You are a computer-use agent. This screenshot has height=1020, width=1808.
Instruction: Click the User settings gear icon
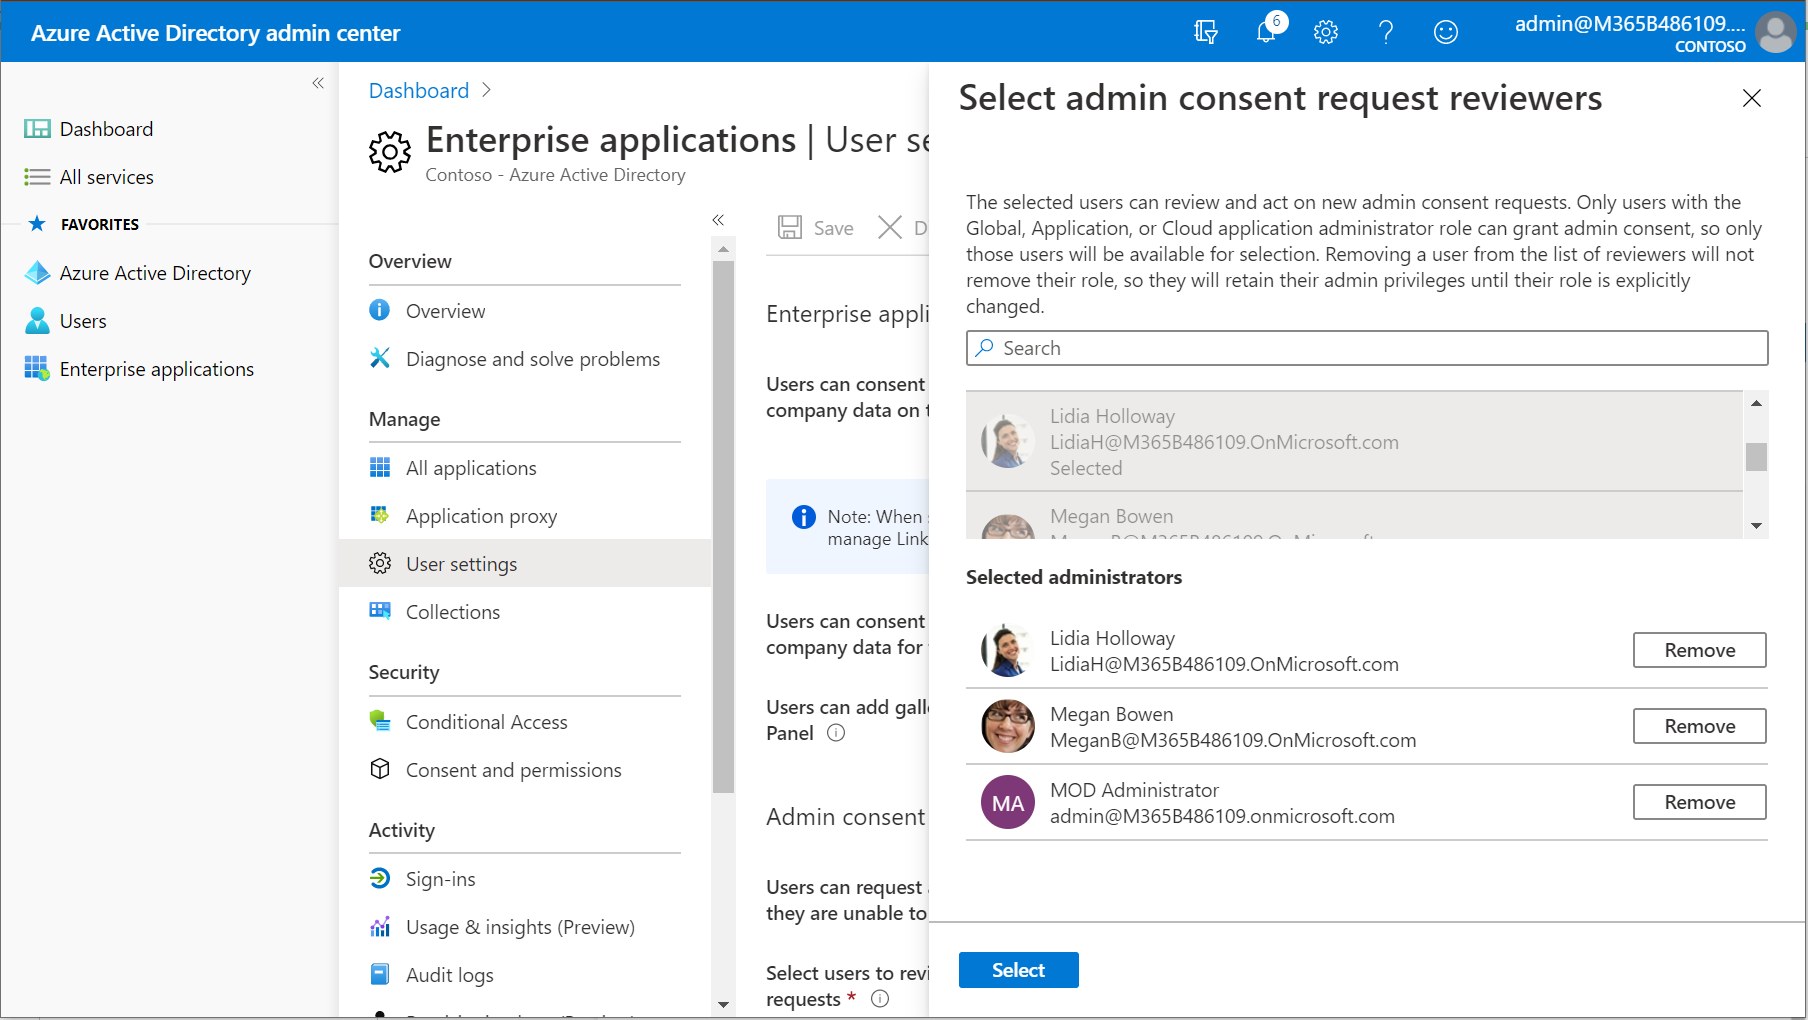pyautogui.click(x=380, y=563)
